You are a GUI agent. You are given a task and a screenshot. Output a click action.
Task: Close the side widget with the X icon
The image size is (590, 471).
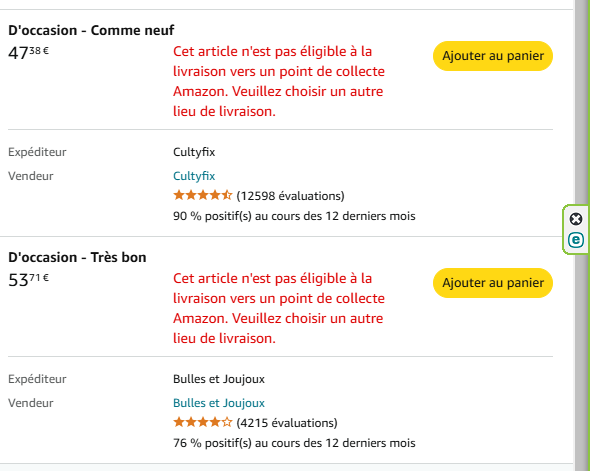[576, 219]
